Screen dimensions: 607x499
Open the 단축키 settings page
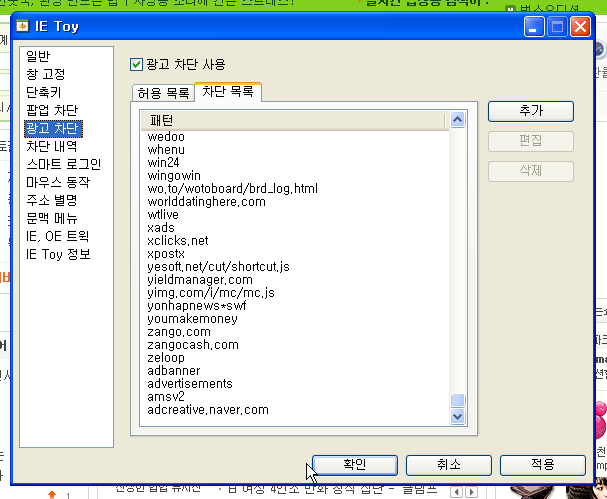[43, 92]
